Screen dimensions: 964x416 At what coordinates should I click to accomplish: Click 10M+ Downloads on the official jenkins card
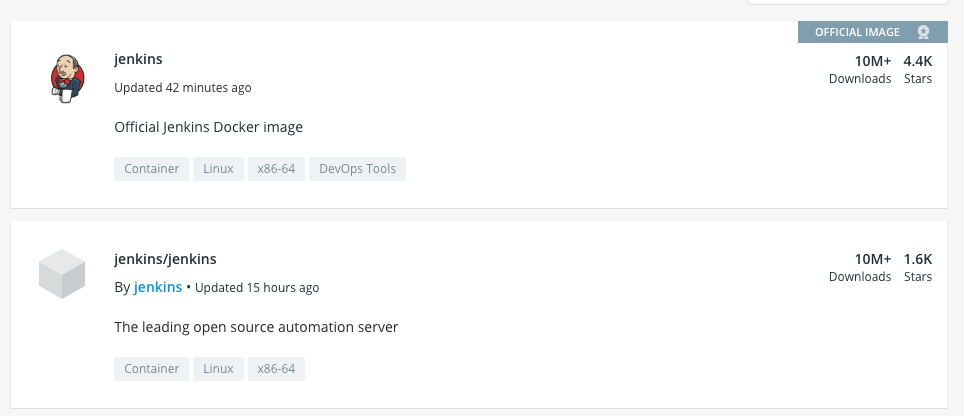click(x=860, y=69)
